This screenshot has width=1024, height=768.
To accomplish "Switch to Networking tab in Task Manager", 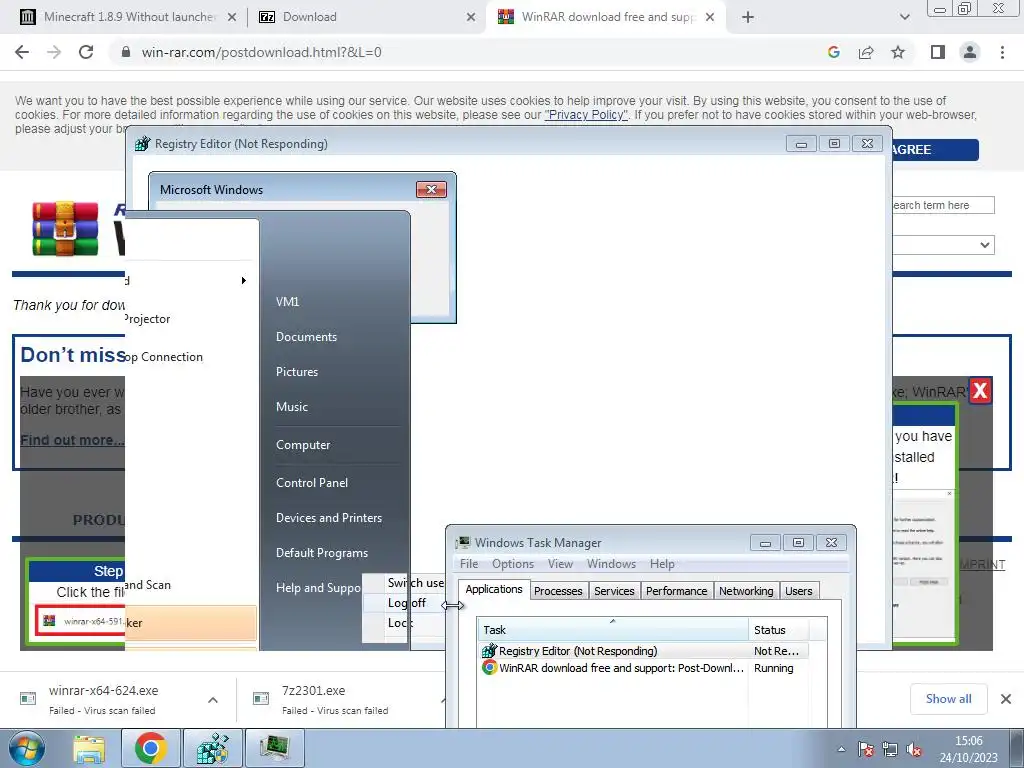I will (x=746, y=591).
